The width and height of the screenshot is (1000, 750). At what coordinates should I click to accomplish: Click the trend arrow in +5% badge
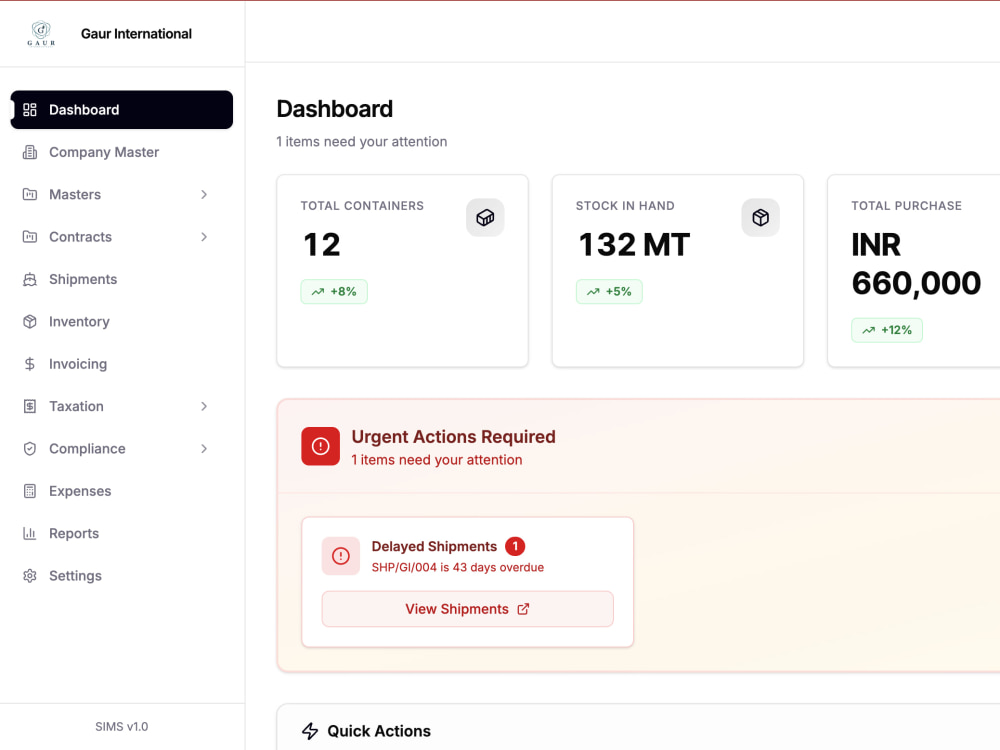593,292
